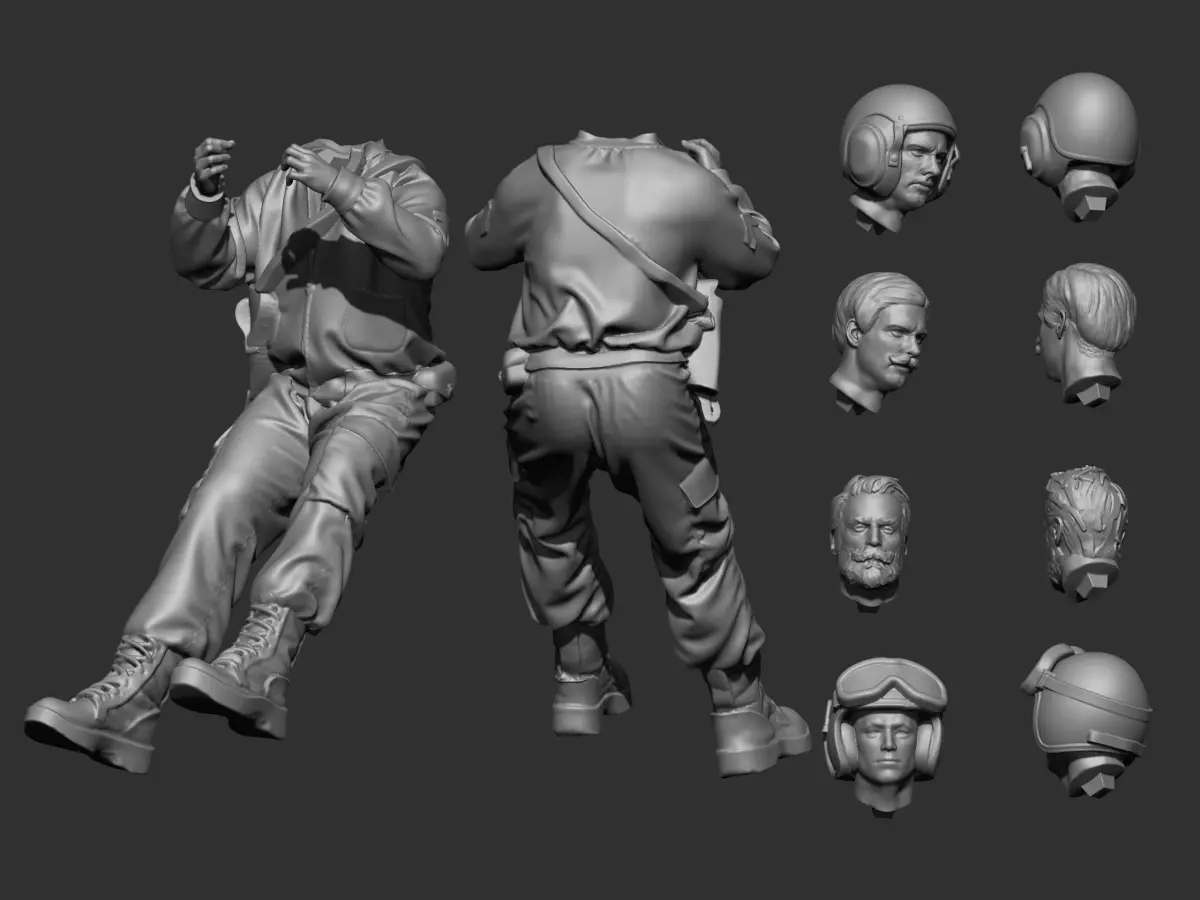
Task: Select the rear view of goggle-strapped helmet
Action: (x=1086, y=719)
